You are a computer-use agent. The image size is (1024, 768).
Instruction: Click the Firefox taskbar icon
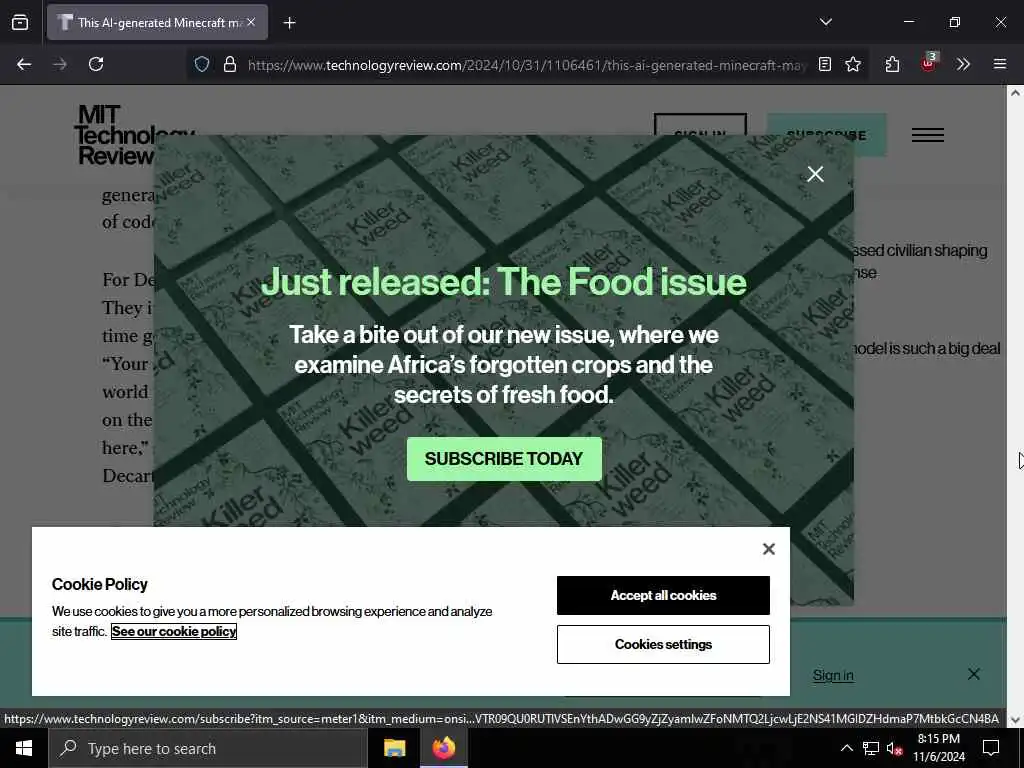point(443,748)
